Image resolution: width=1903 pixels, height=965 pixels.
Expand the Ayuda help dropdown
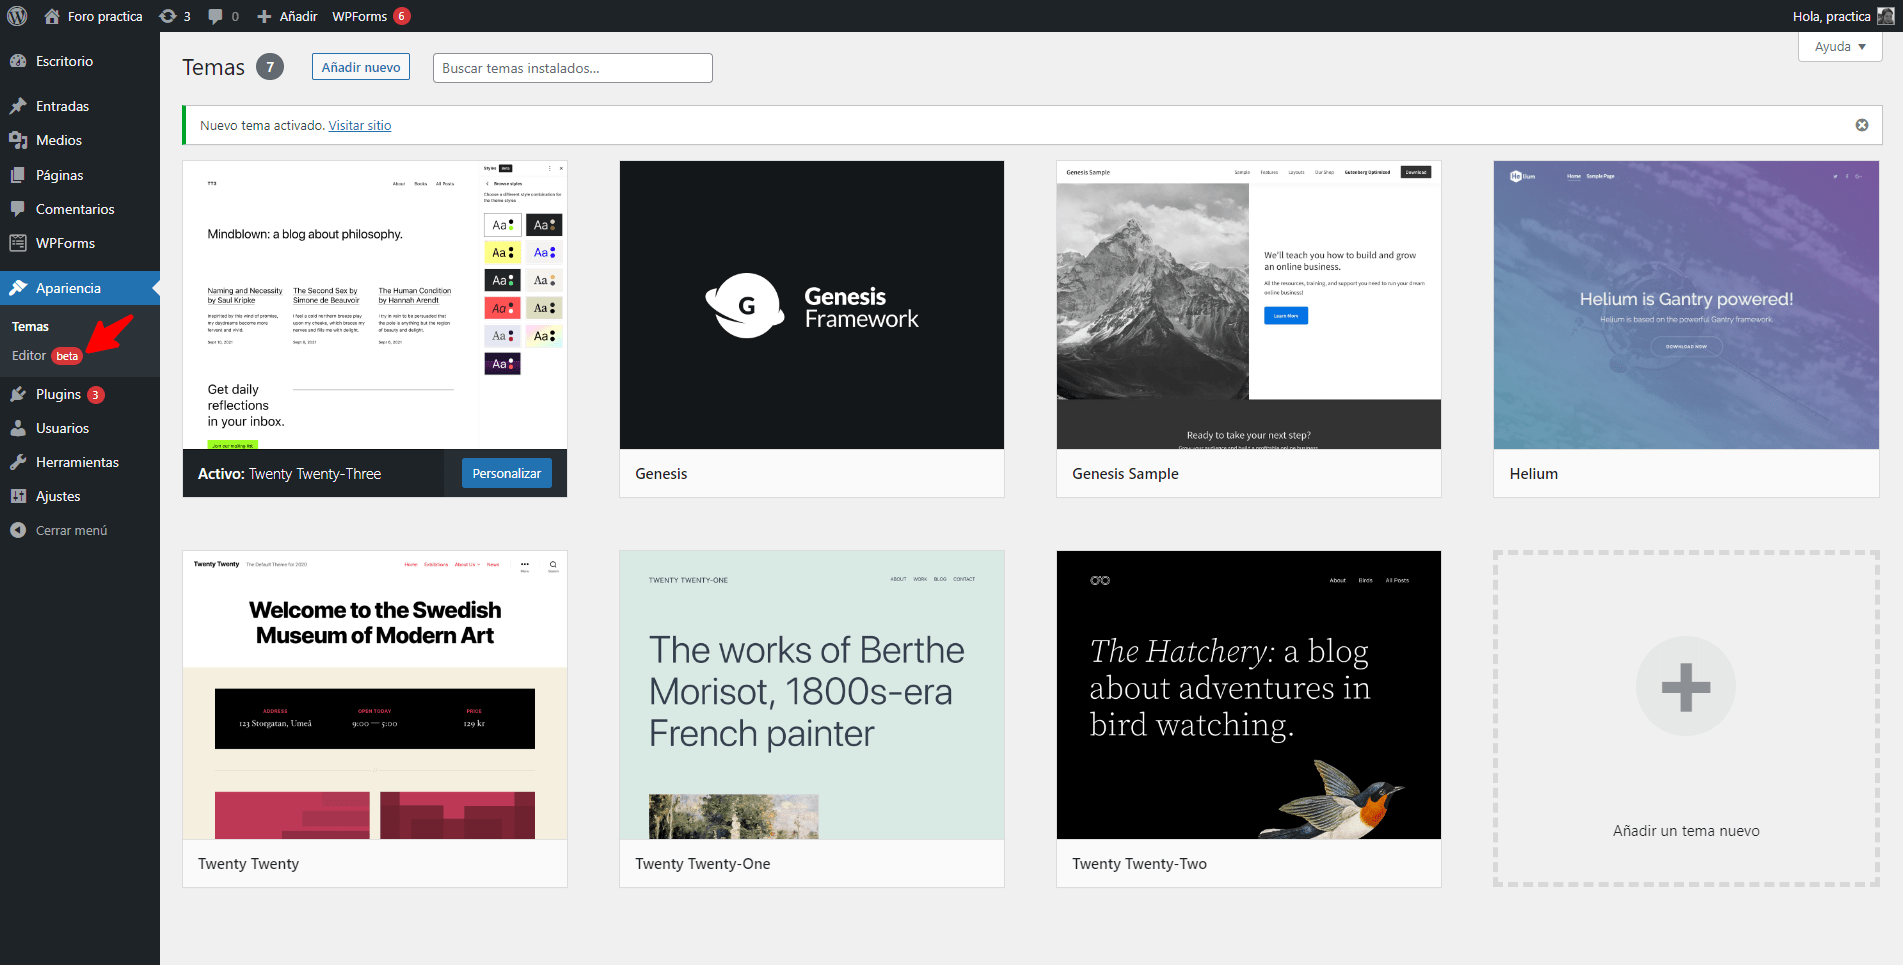pos(1840,47)
